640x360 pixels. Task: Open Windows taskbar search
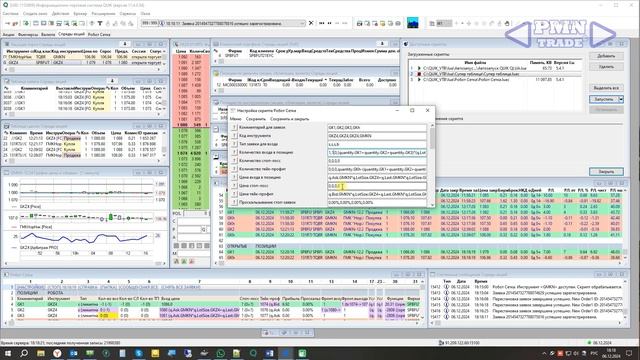24,353
